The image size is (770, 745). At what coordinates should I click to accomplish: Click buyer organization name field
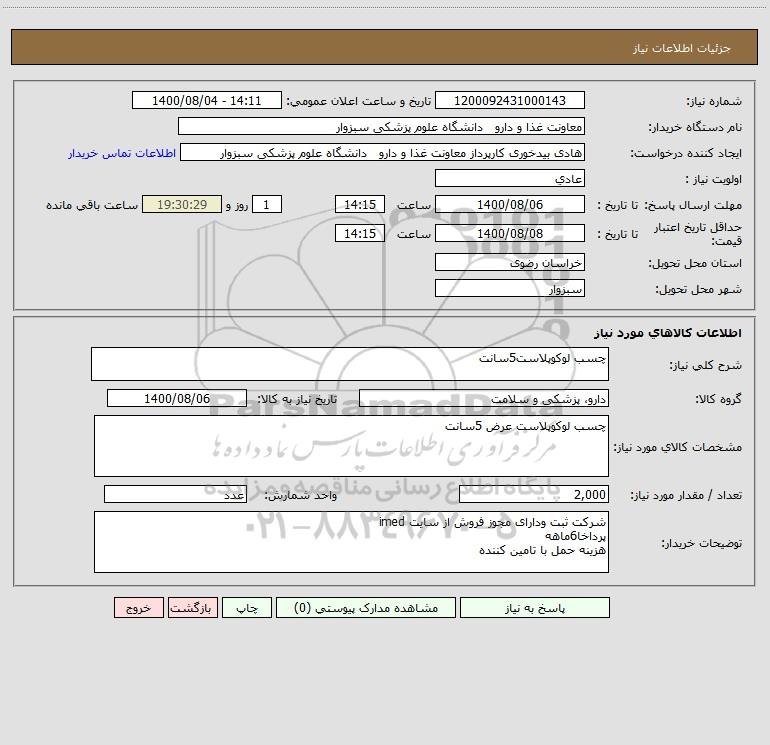(x=381, y=126)
